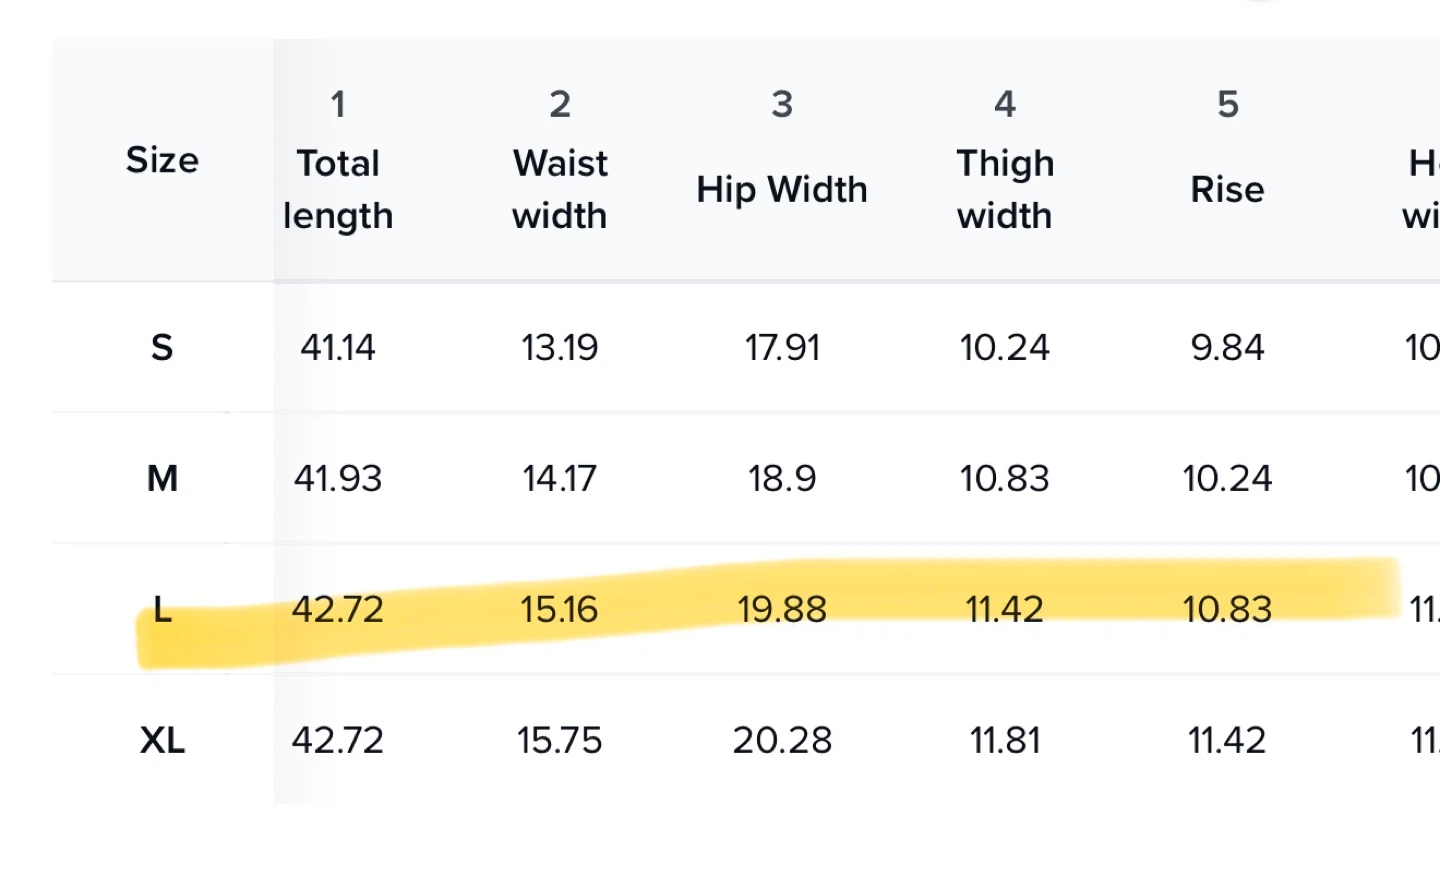Image resolution: width=1440 pixels, height=884 pixels.
Task: Click the 41.93 total length cell
Action: [338, 479]
